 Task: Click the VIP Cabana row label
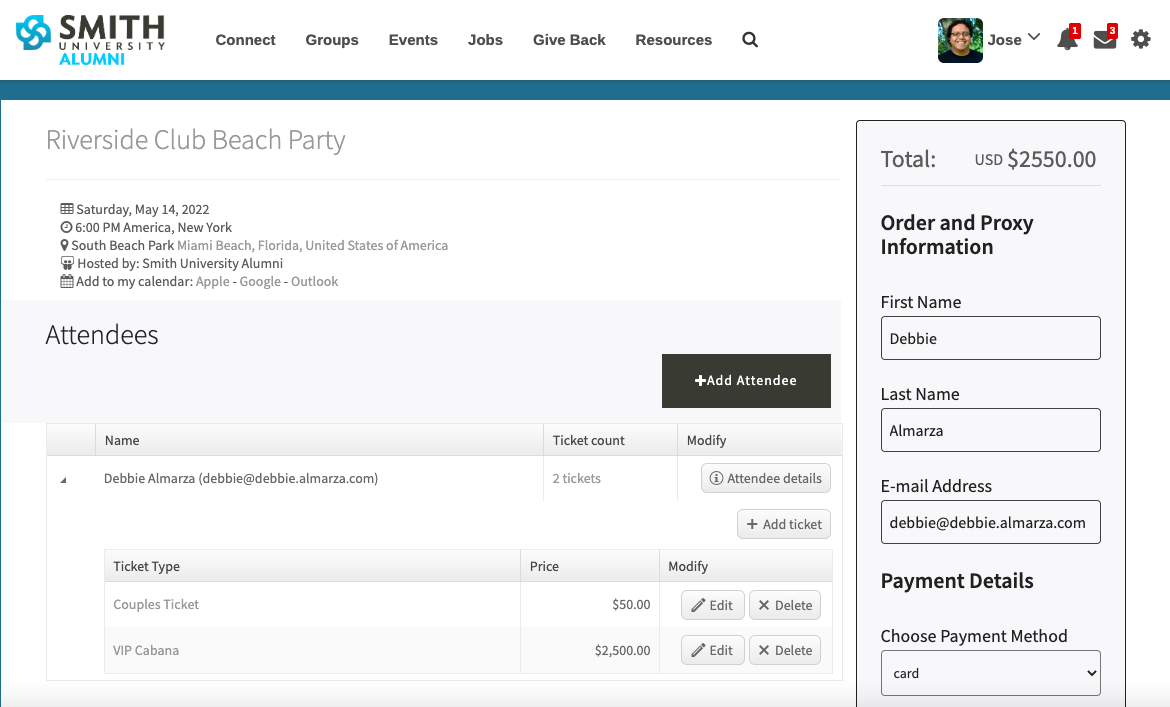click(146, 650)
